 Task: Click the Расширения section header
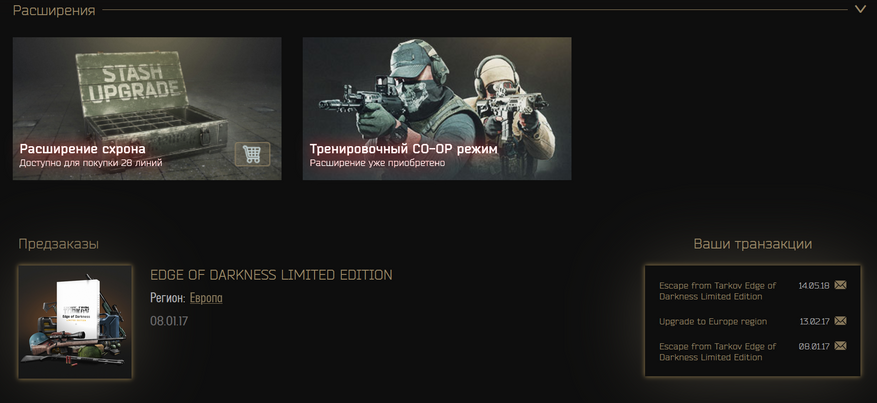pos(54,10)
